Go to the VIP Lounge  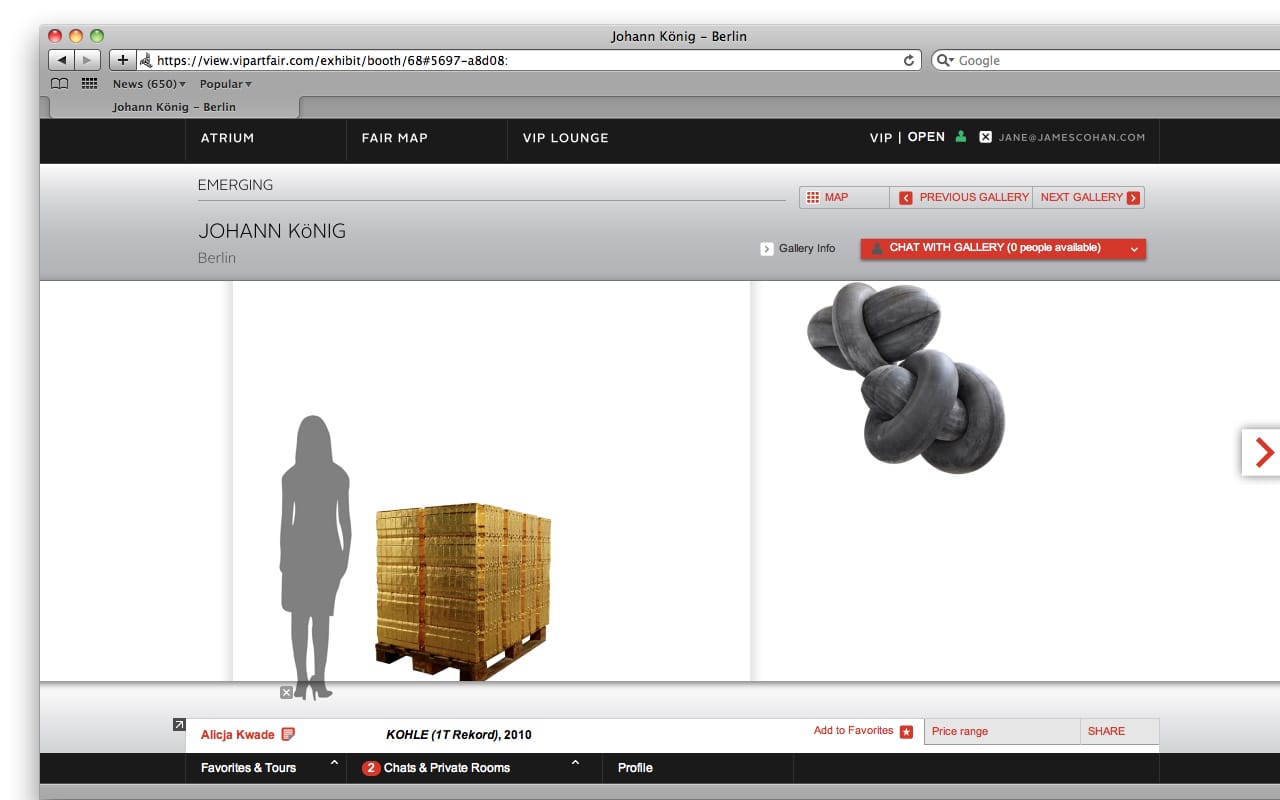(565, 138)
